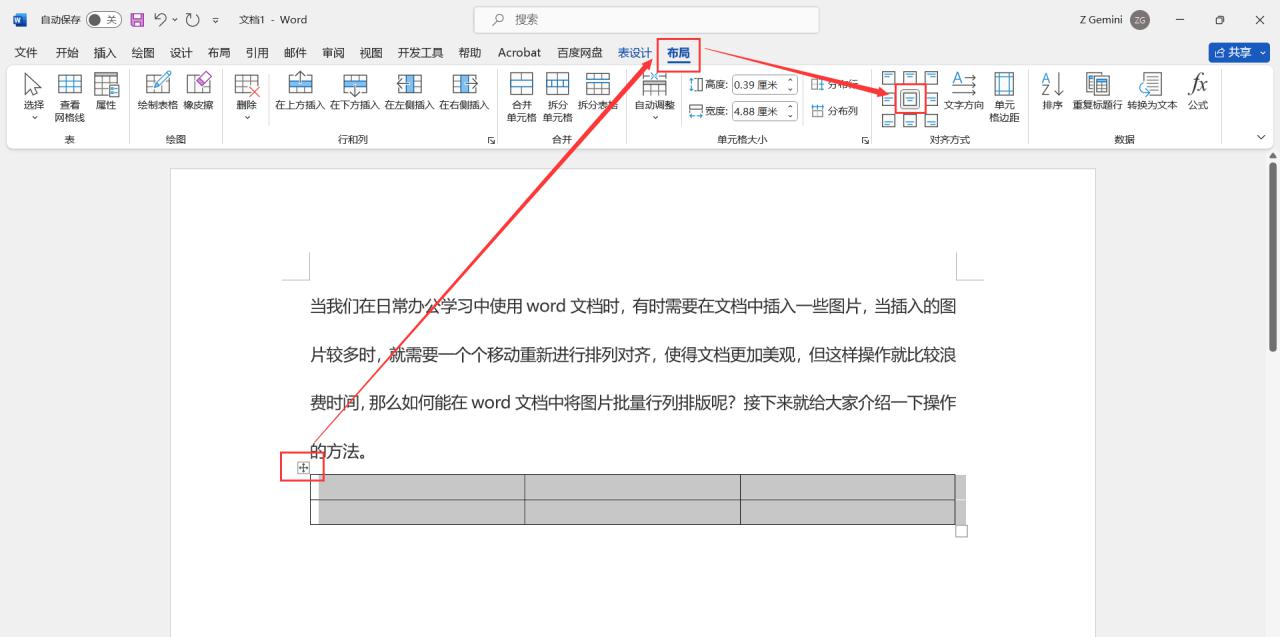Click the height (高度) value field

pos(757,85)
